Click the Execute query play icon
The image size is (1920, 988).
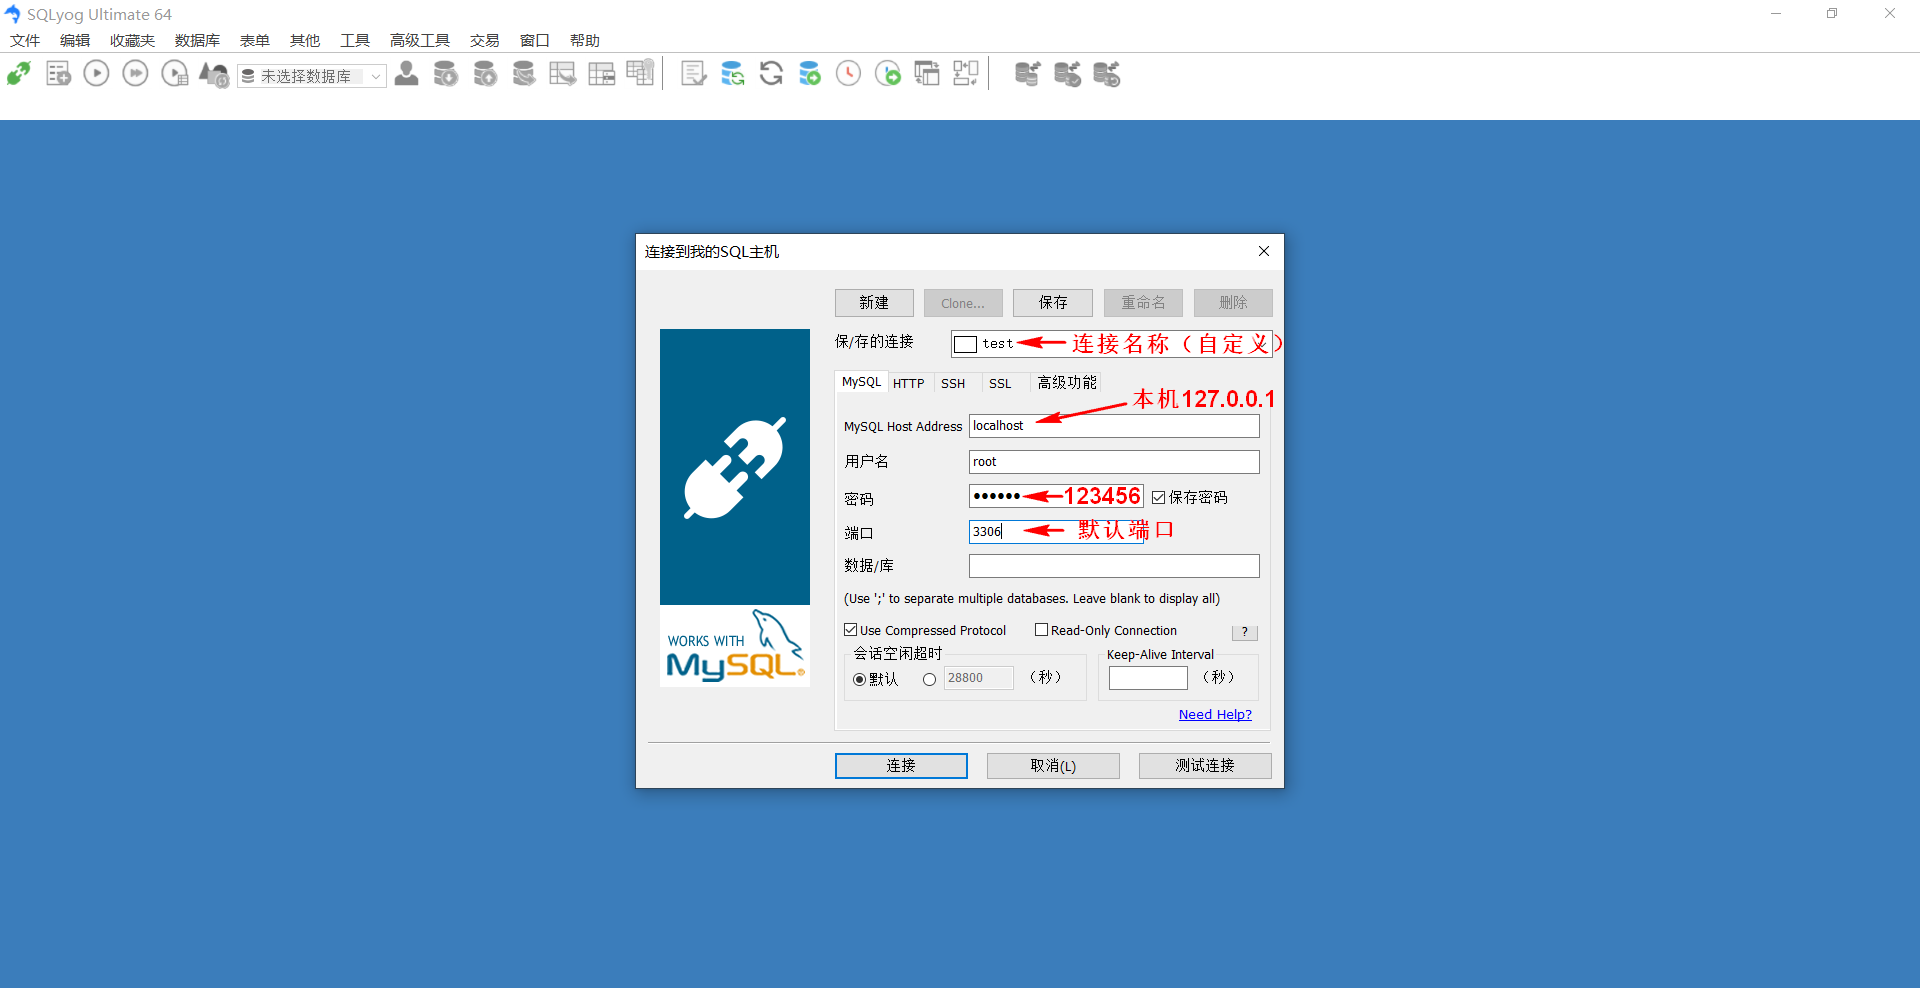[96, 74]
